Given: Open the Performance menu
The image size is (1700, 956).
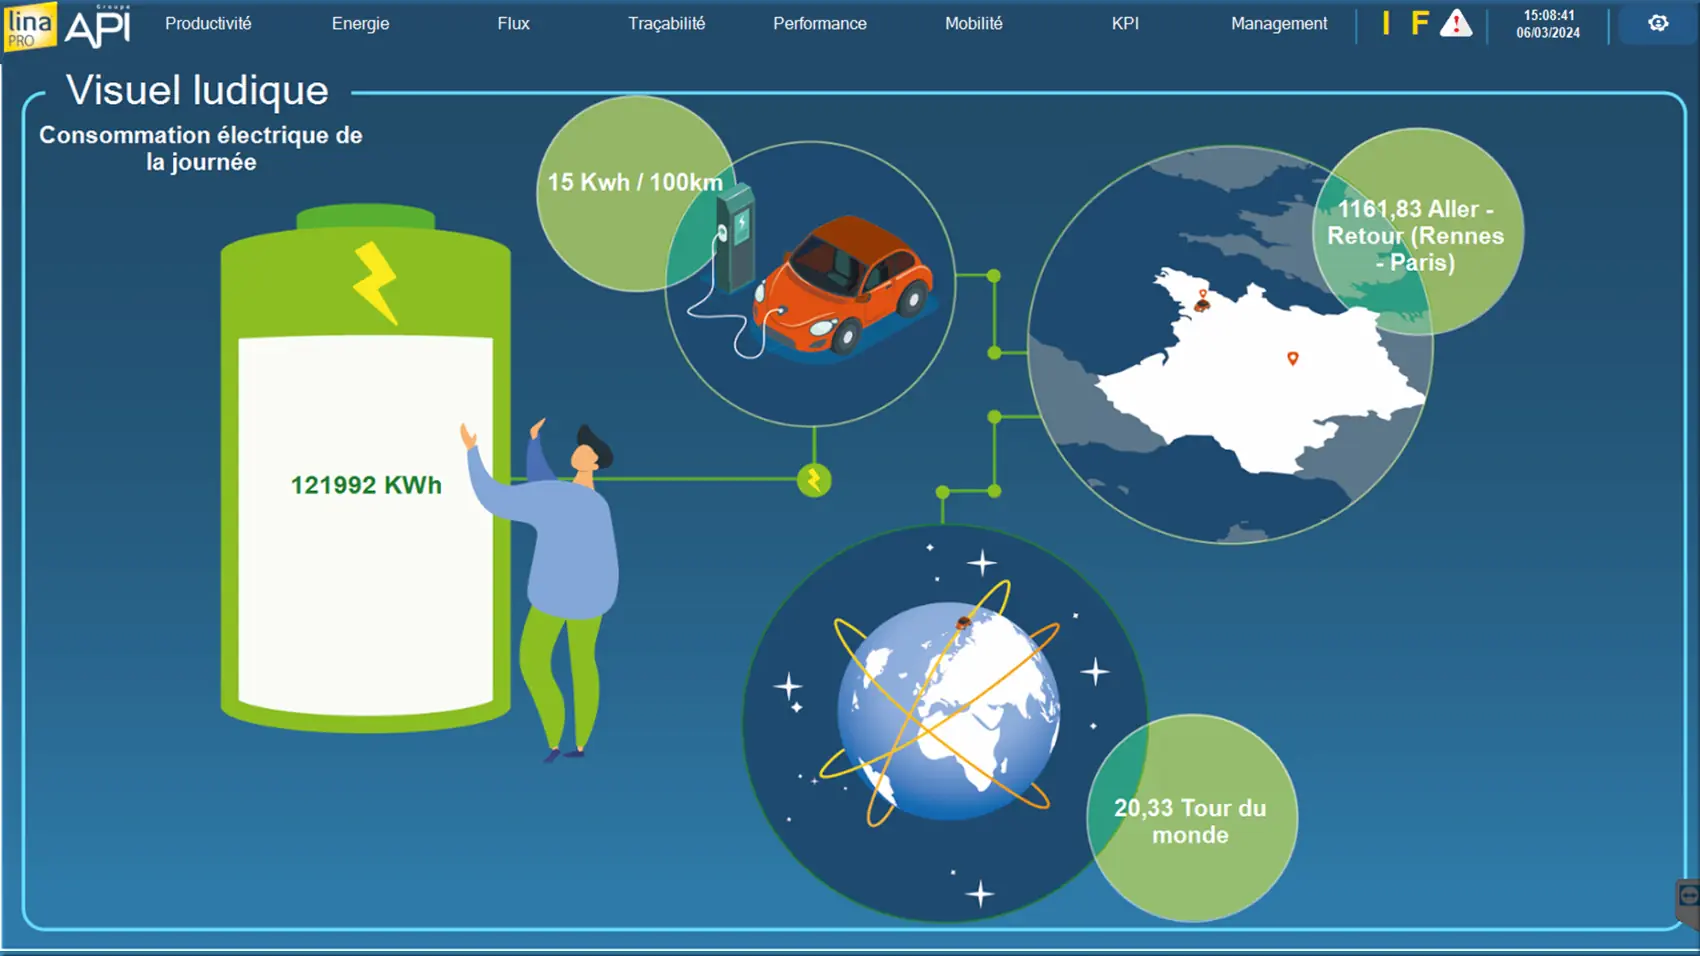Looking at the screenshot, I should (819, 23).
